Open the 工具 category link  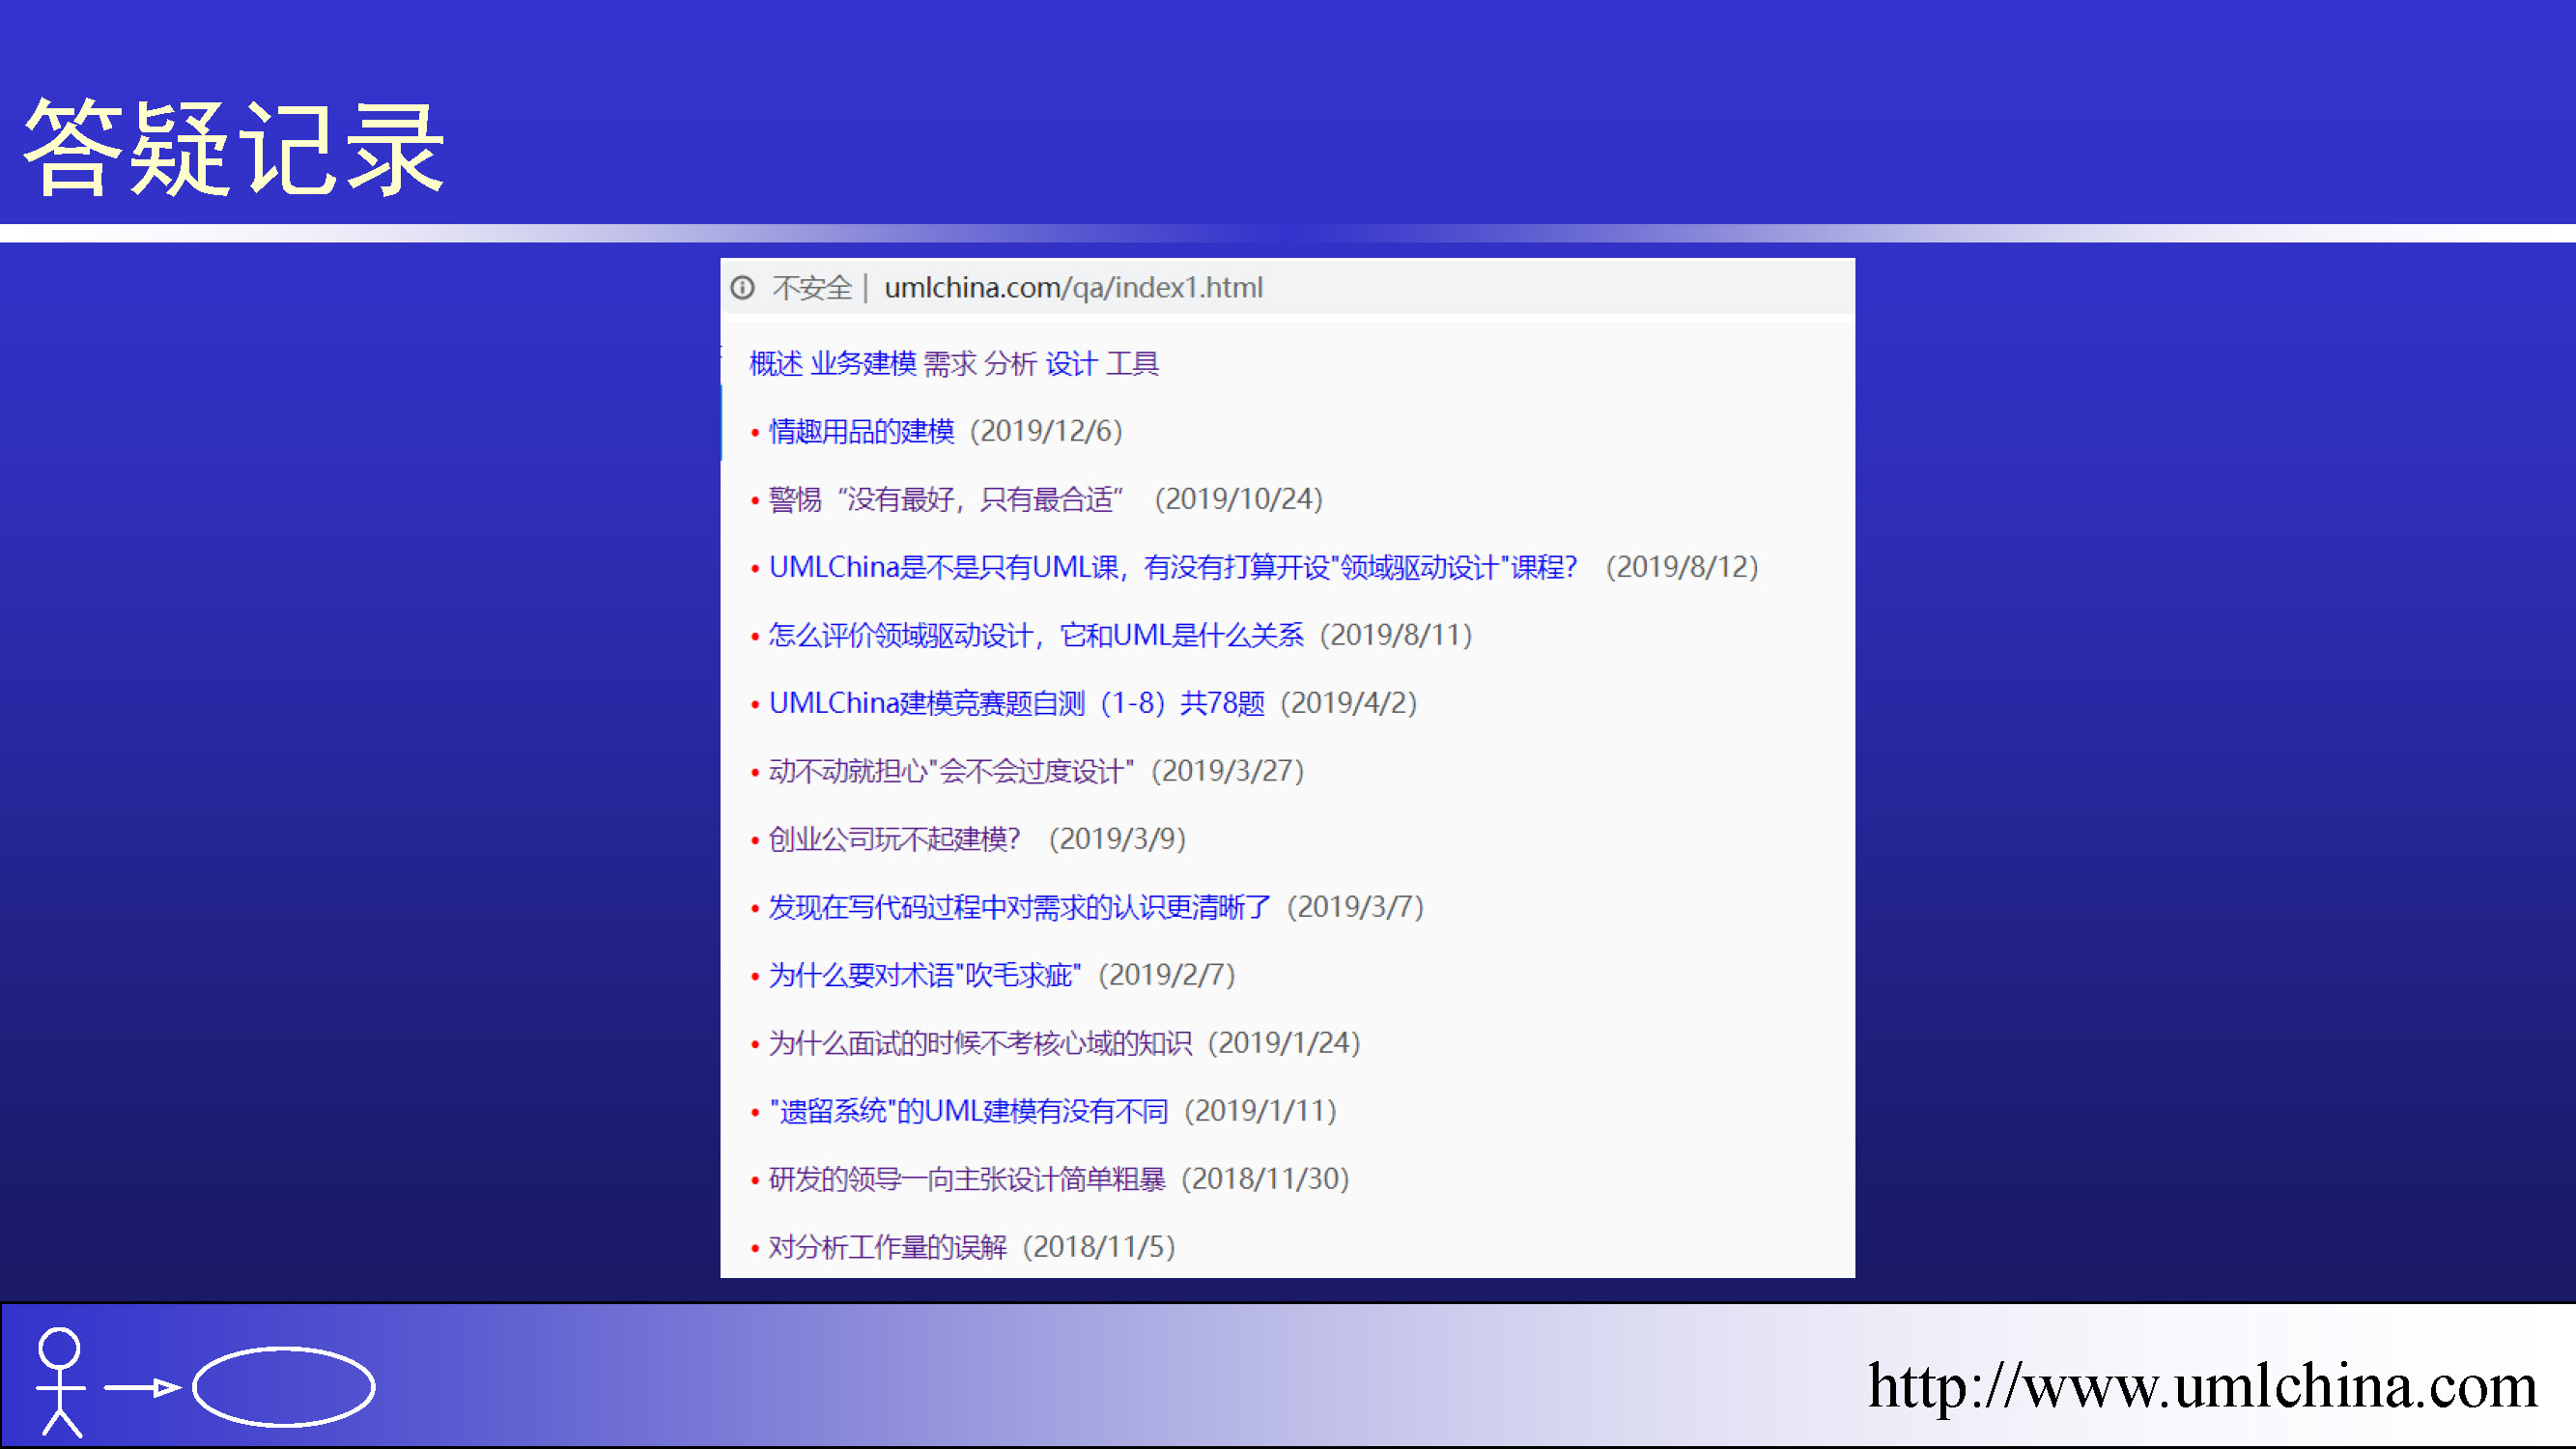click(1133, 364)
